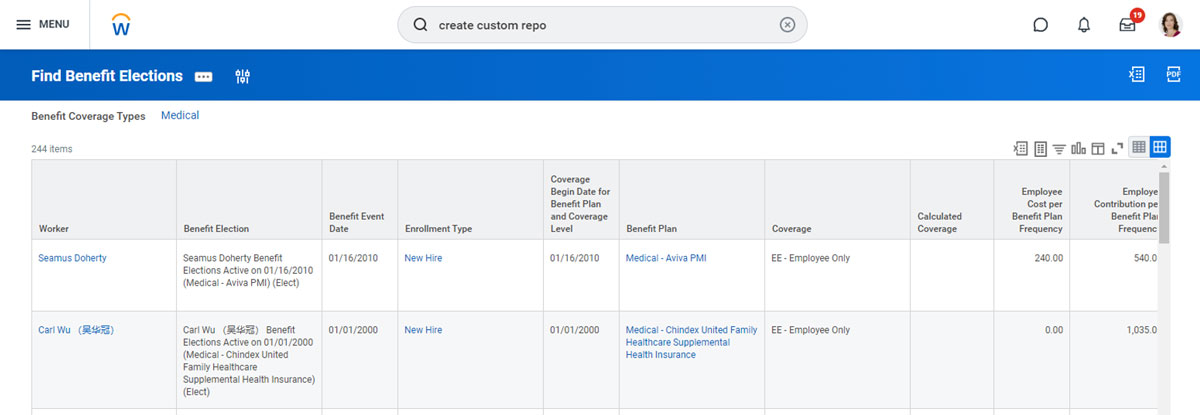Screen dimensions: 1200x415
Task: Open the Coverage column header menu
Action: coord(837,199)
